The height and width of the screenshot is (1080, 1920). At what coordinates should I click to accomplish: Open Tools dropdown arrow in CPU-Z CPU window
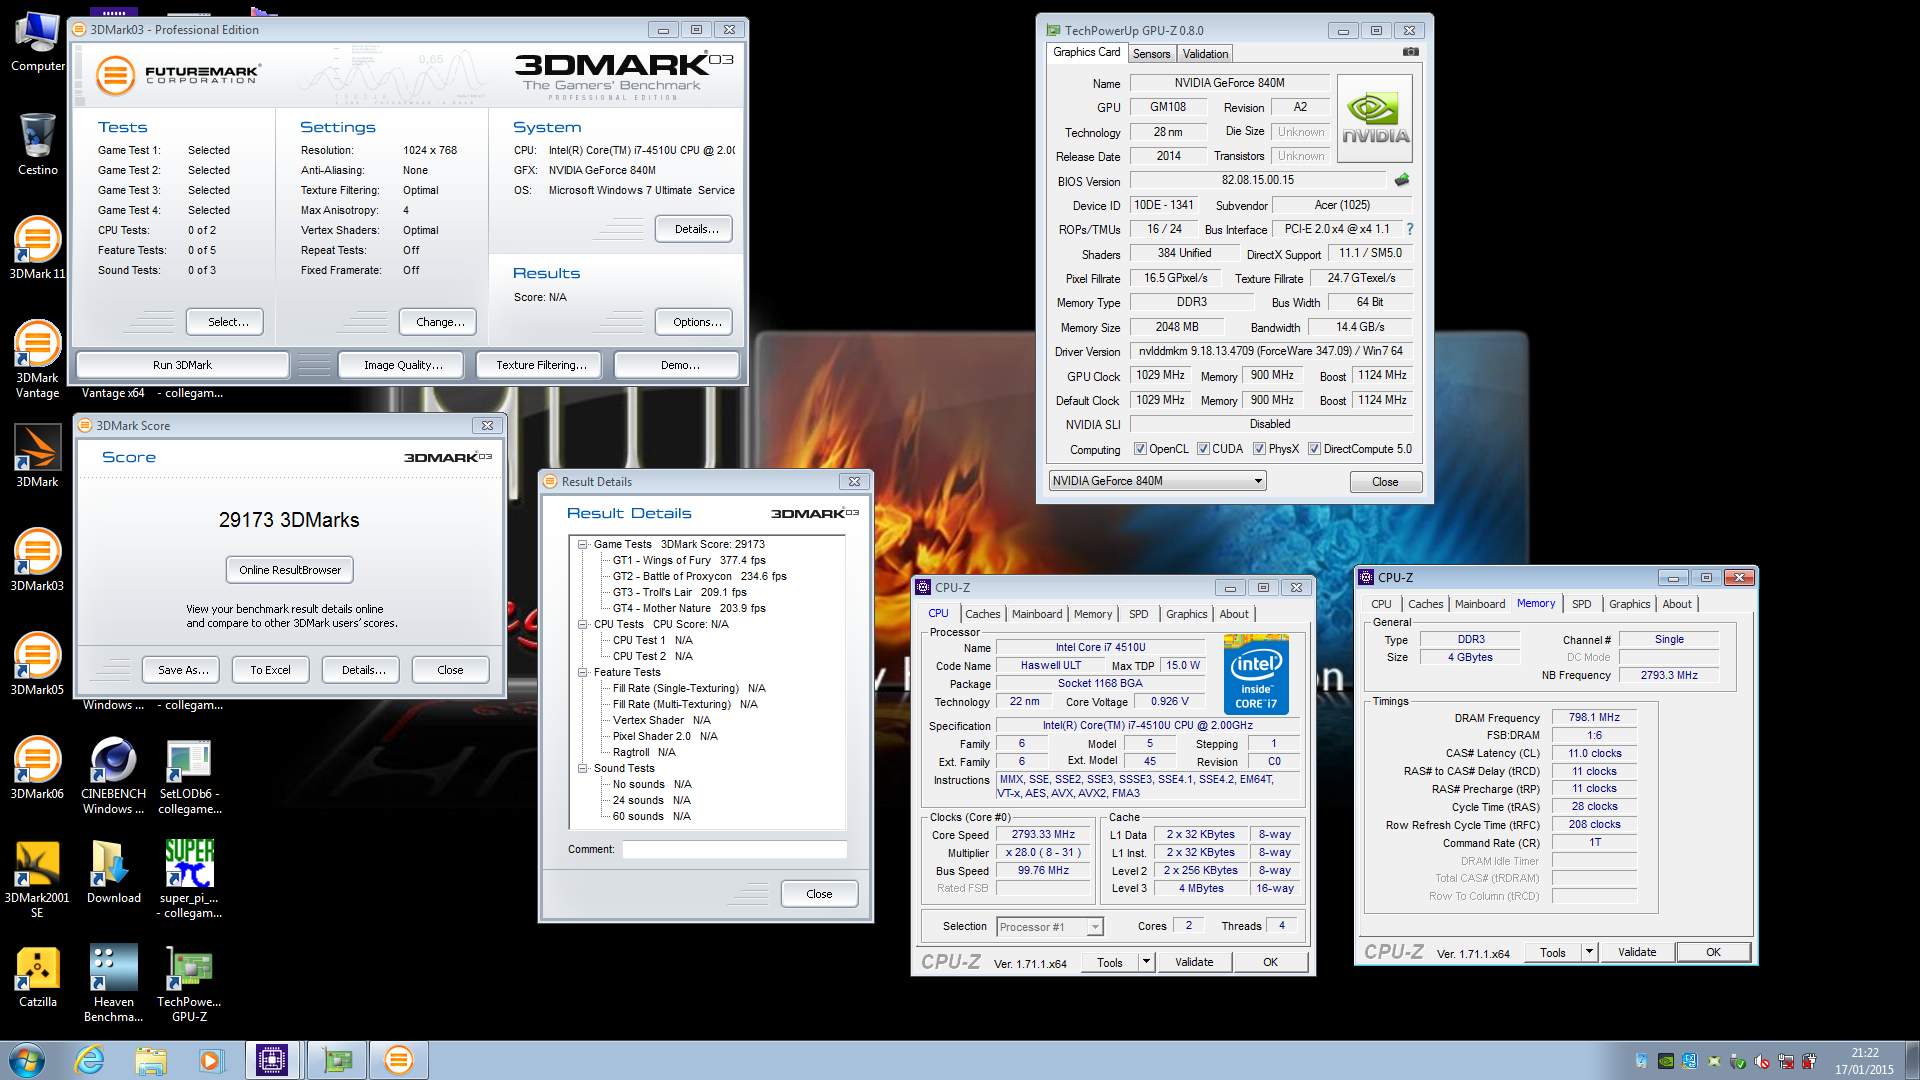coord(1146,962)
